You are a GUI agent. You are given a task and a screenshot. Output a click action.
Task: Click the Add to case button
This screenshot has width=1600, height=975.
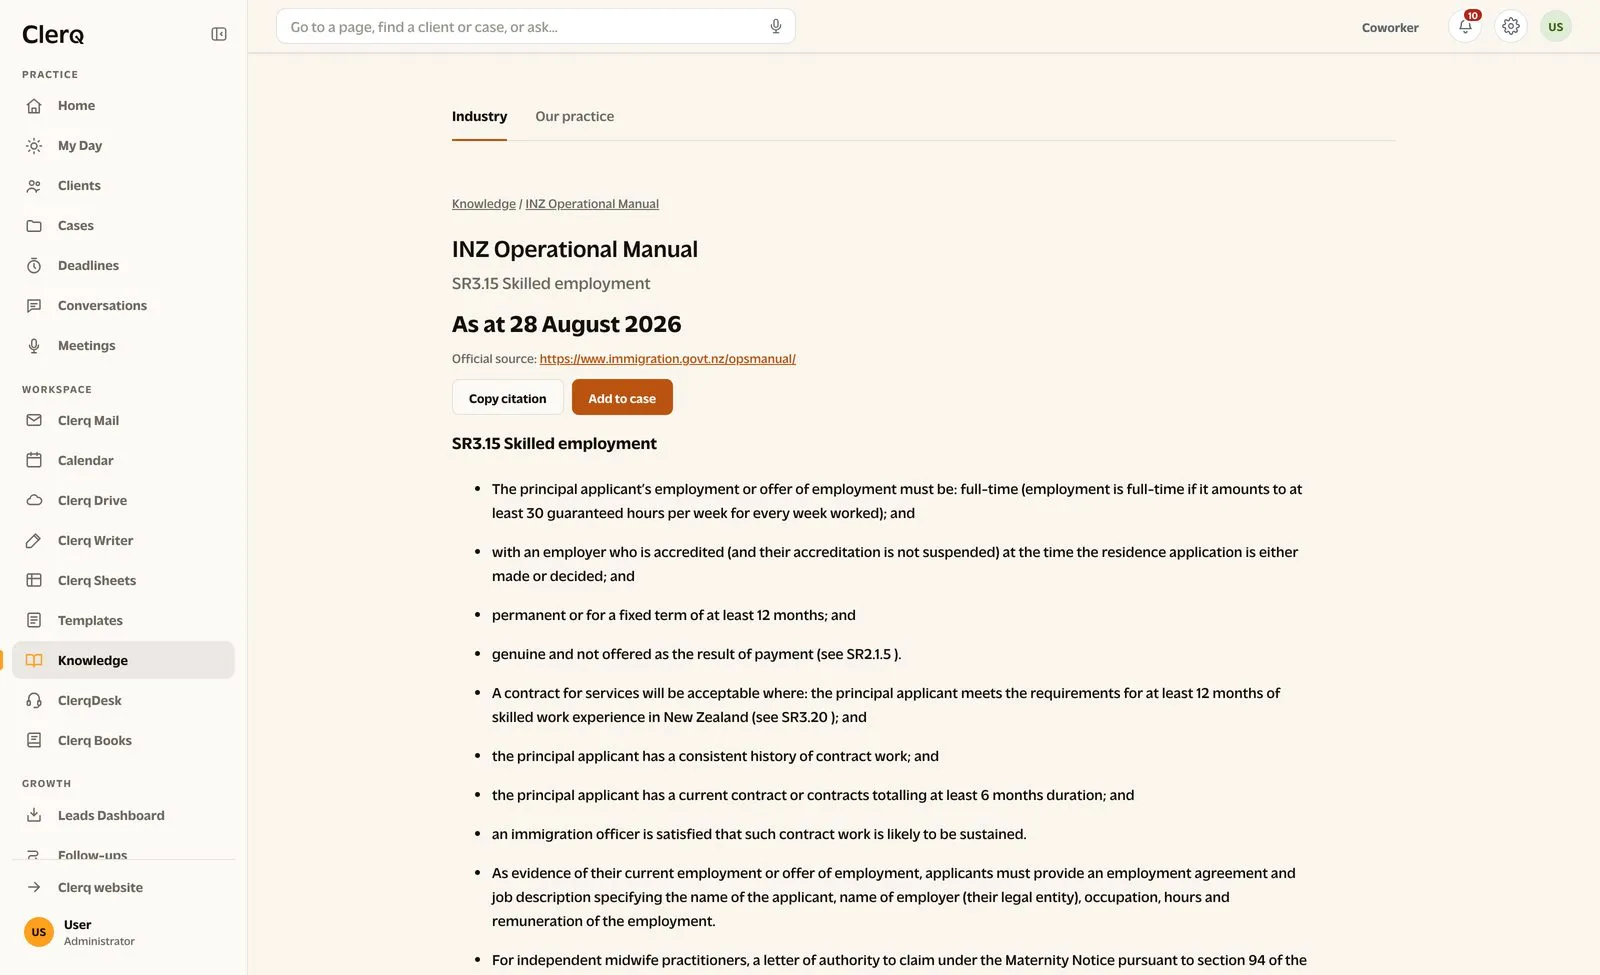pyautogui.click(x=622, y=398)
